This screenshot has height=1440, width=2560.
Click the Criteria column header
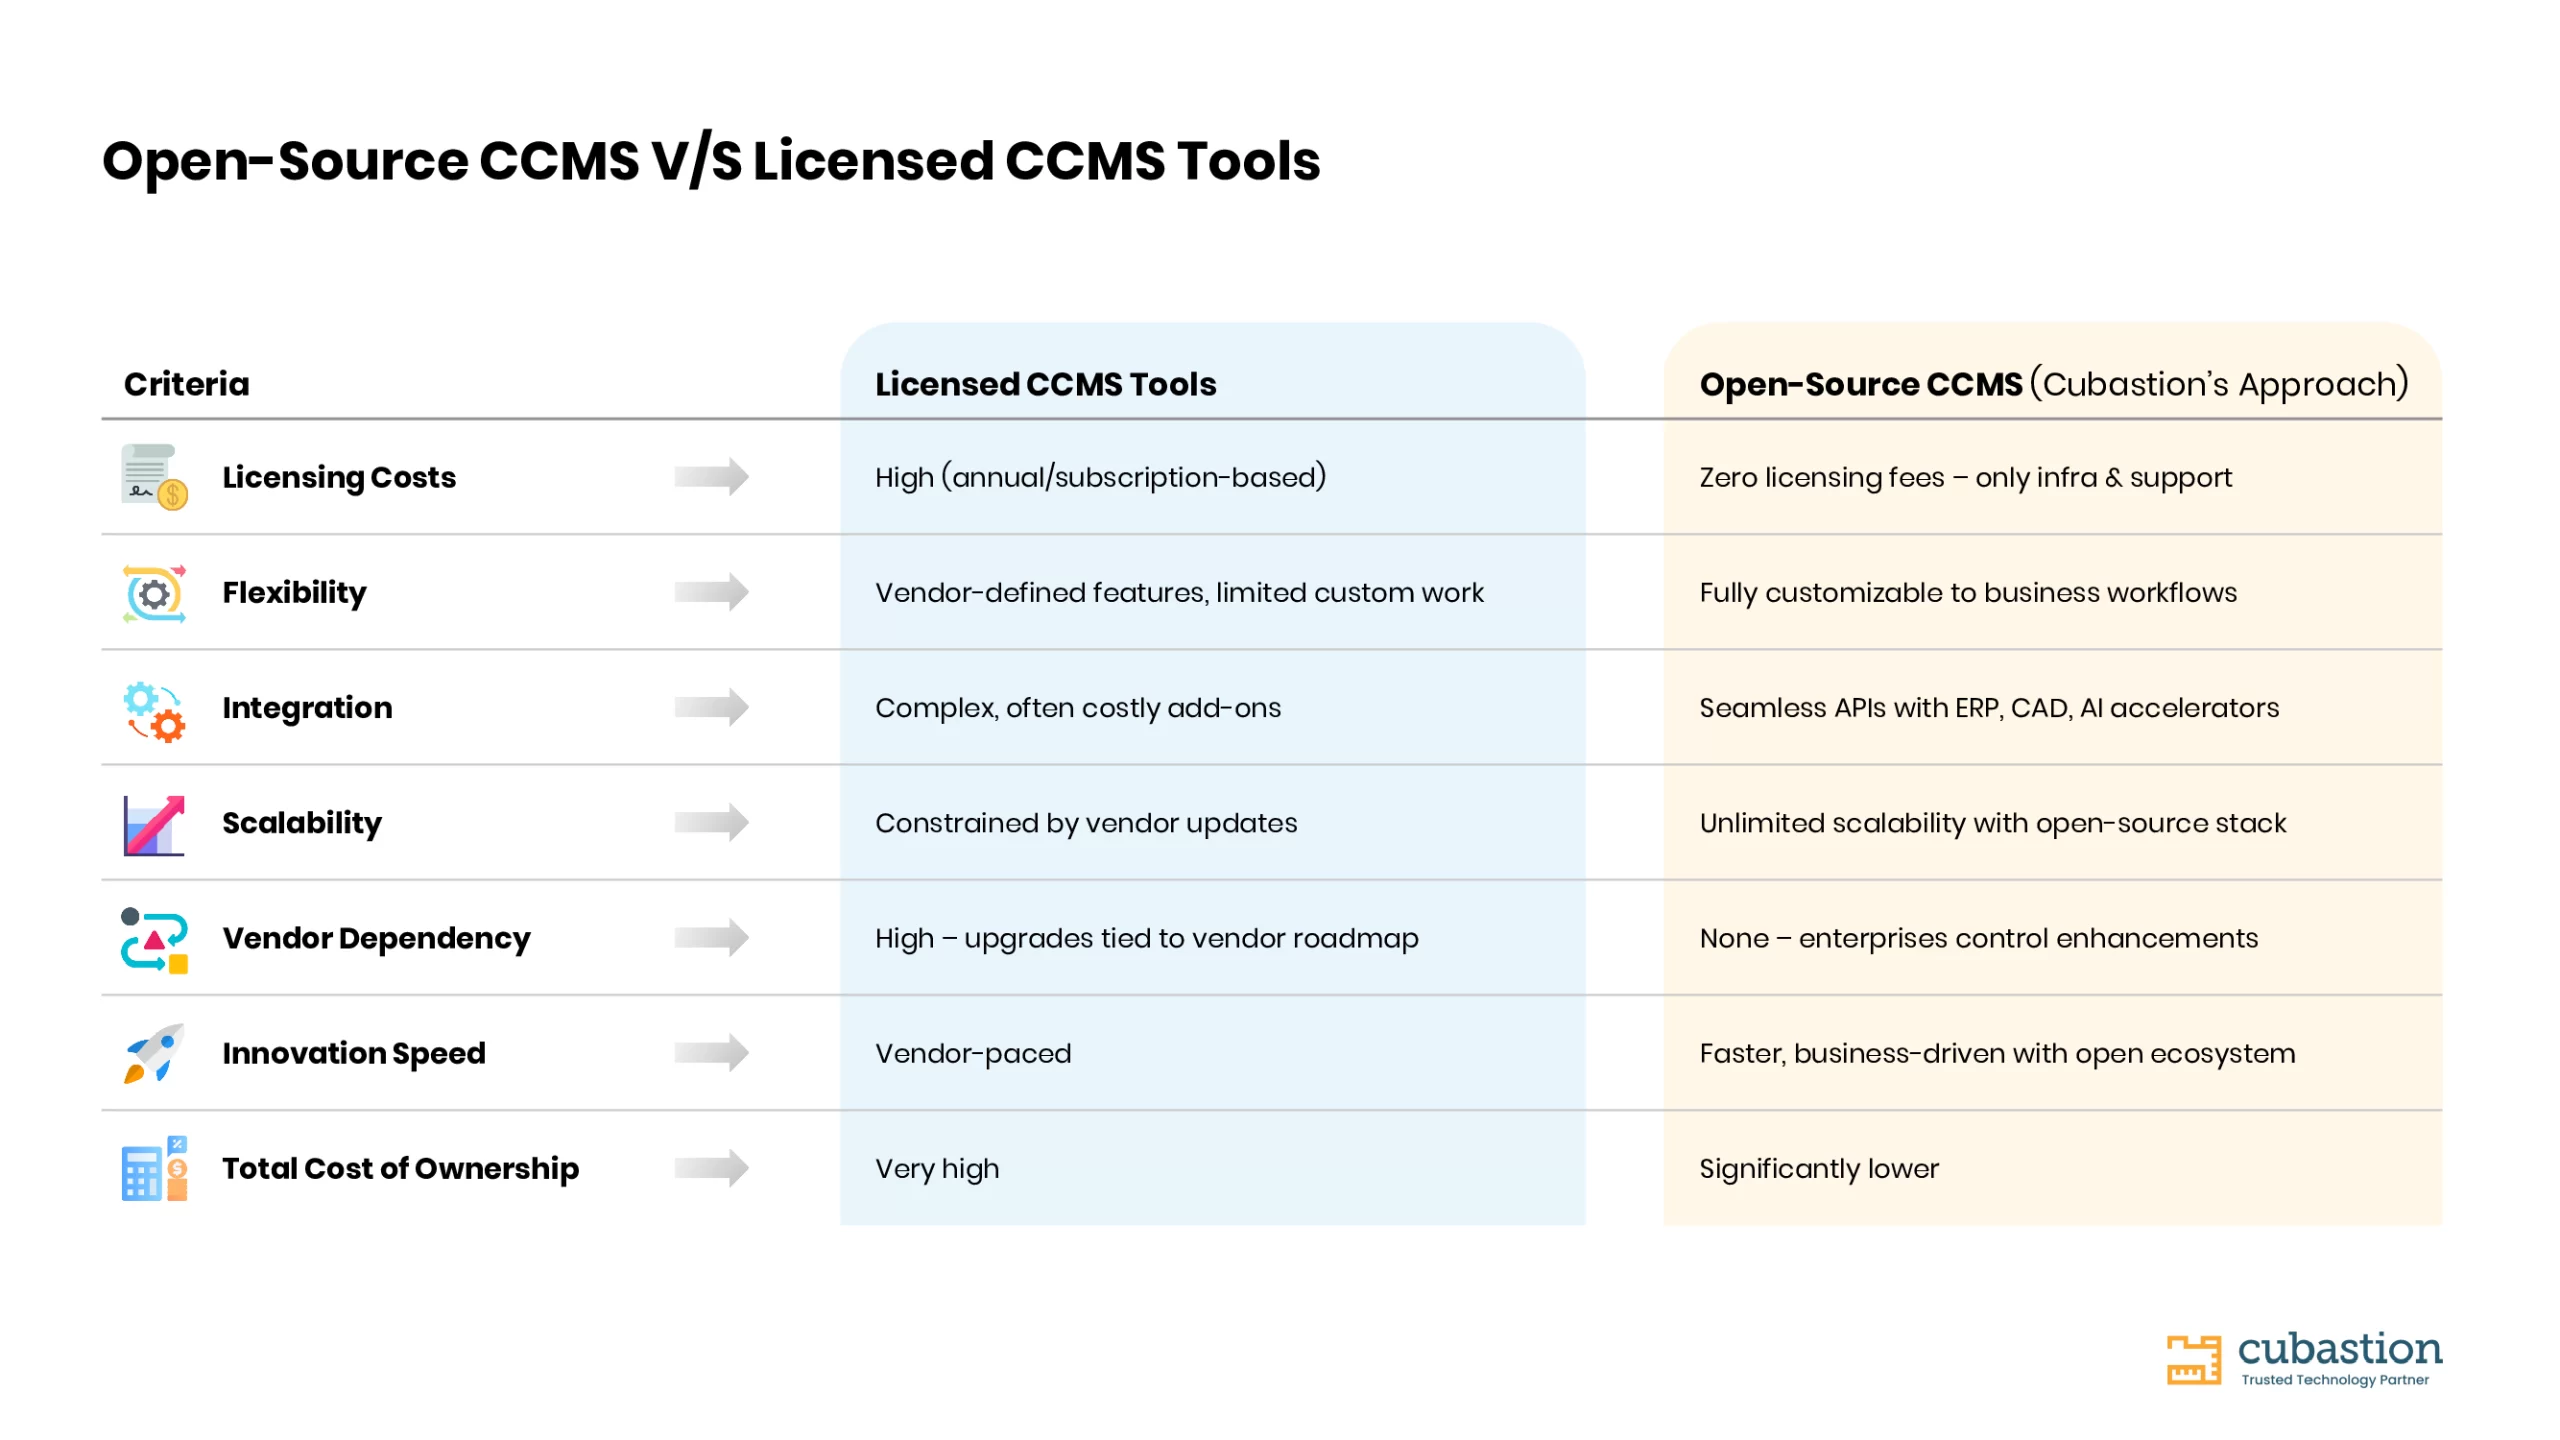(186, 384)
